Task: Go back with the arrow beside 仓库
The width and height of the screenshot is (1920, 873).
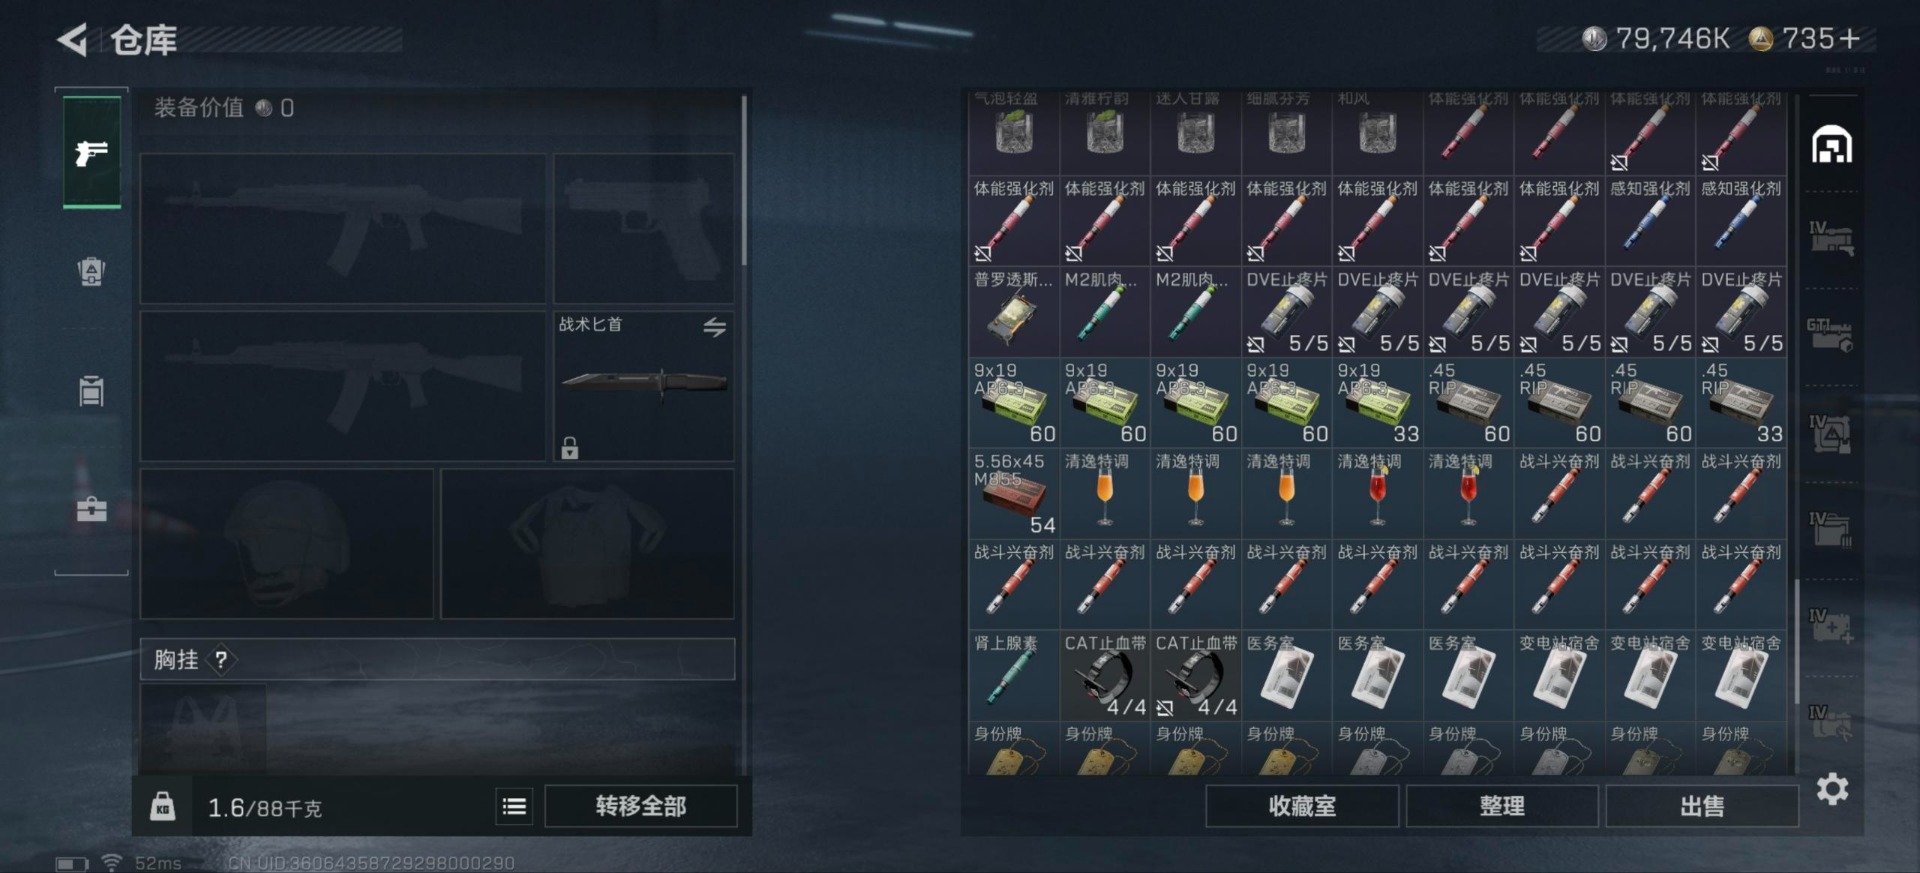Action: coord(72,40)
